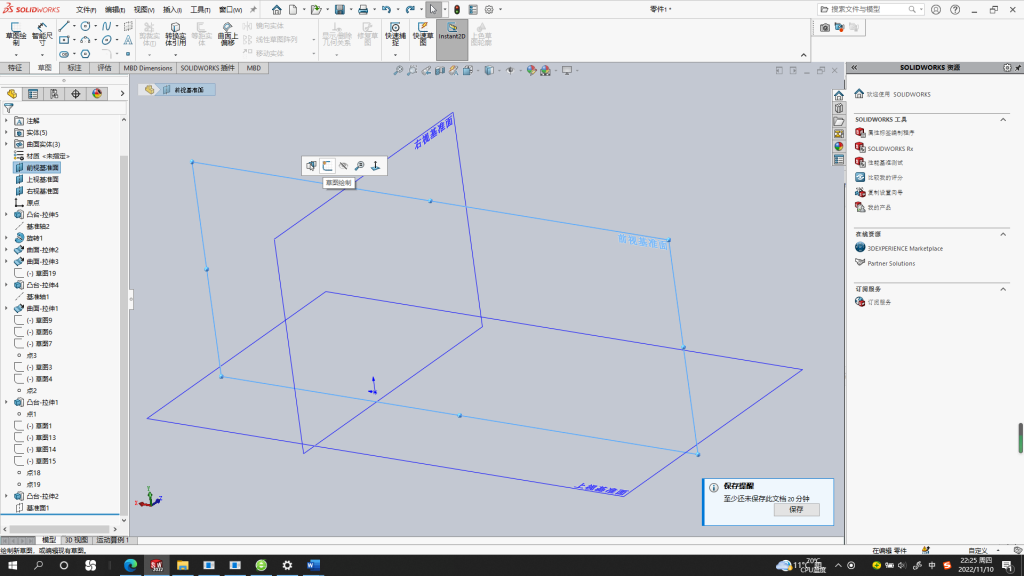Open the SOLIDWORKS Rx link

pos(890,149)
